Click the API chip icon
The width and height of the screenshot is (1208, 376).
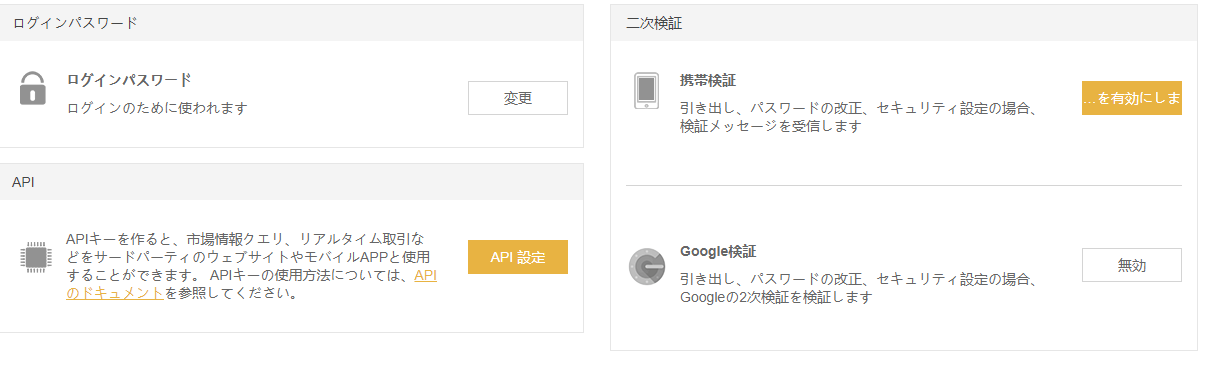click(35, 257)
